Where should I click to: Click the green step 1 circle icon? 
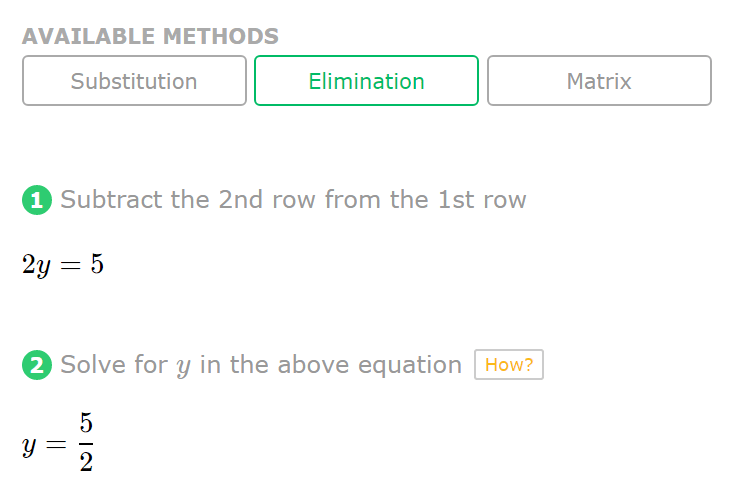(x=37, y=200)
